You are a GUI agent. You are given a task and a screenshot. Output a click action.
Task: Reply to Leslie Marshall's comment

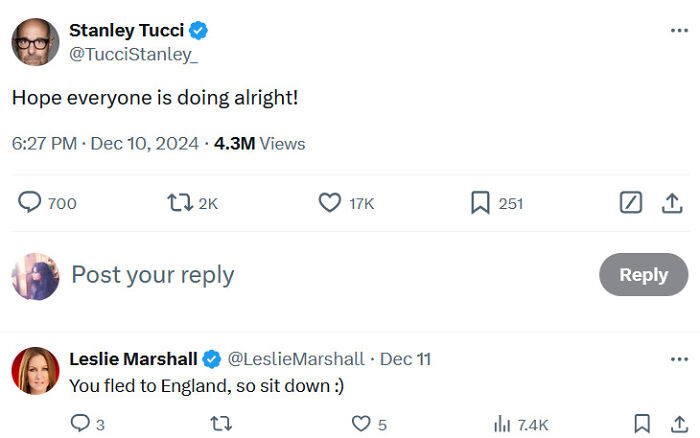click(x=80, y=424)
